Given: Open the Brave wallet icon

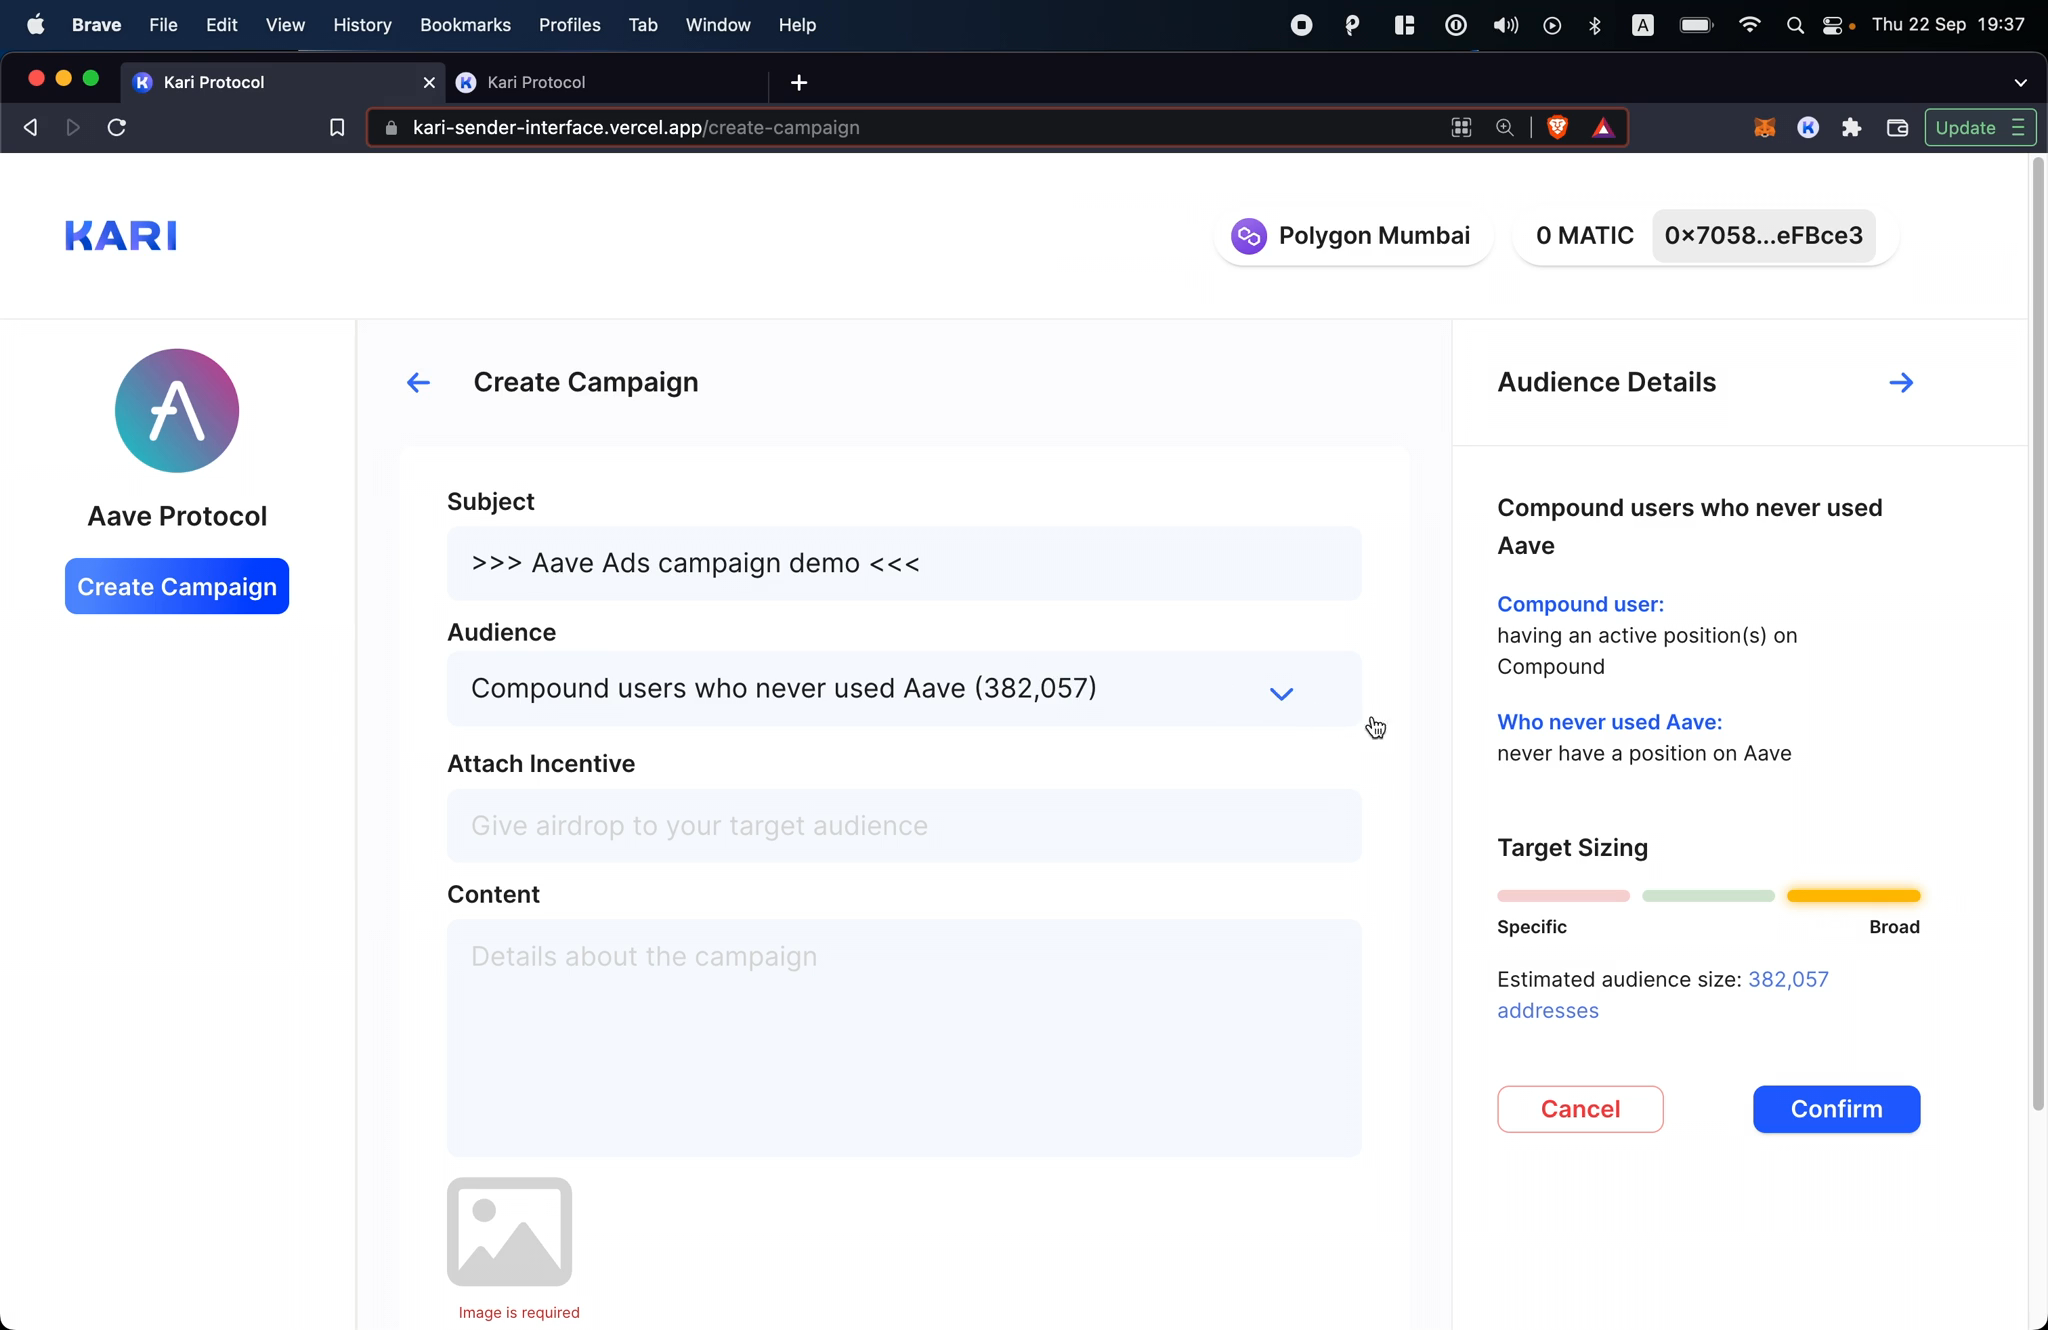Looking at the screenshot, I should 1897,127.
